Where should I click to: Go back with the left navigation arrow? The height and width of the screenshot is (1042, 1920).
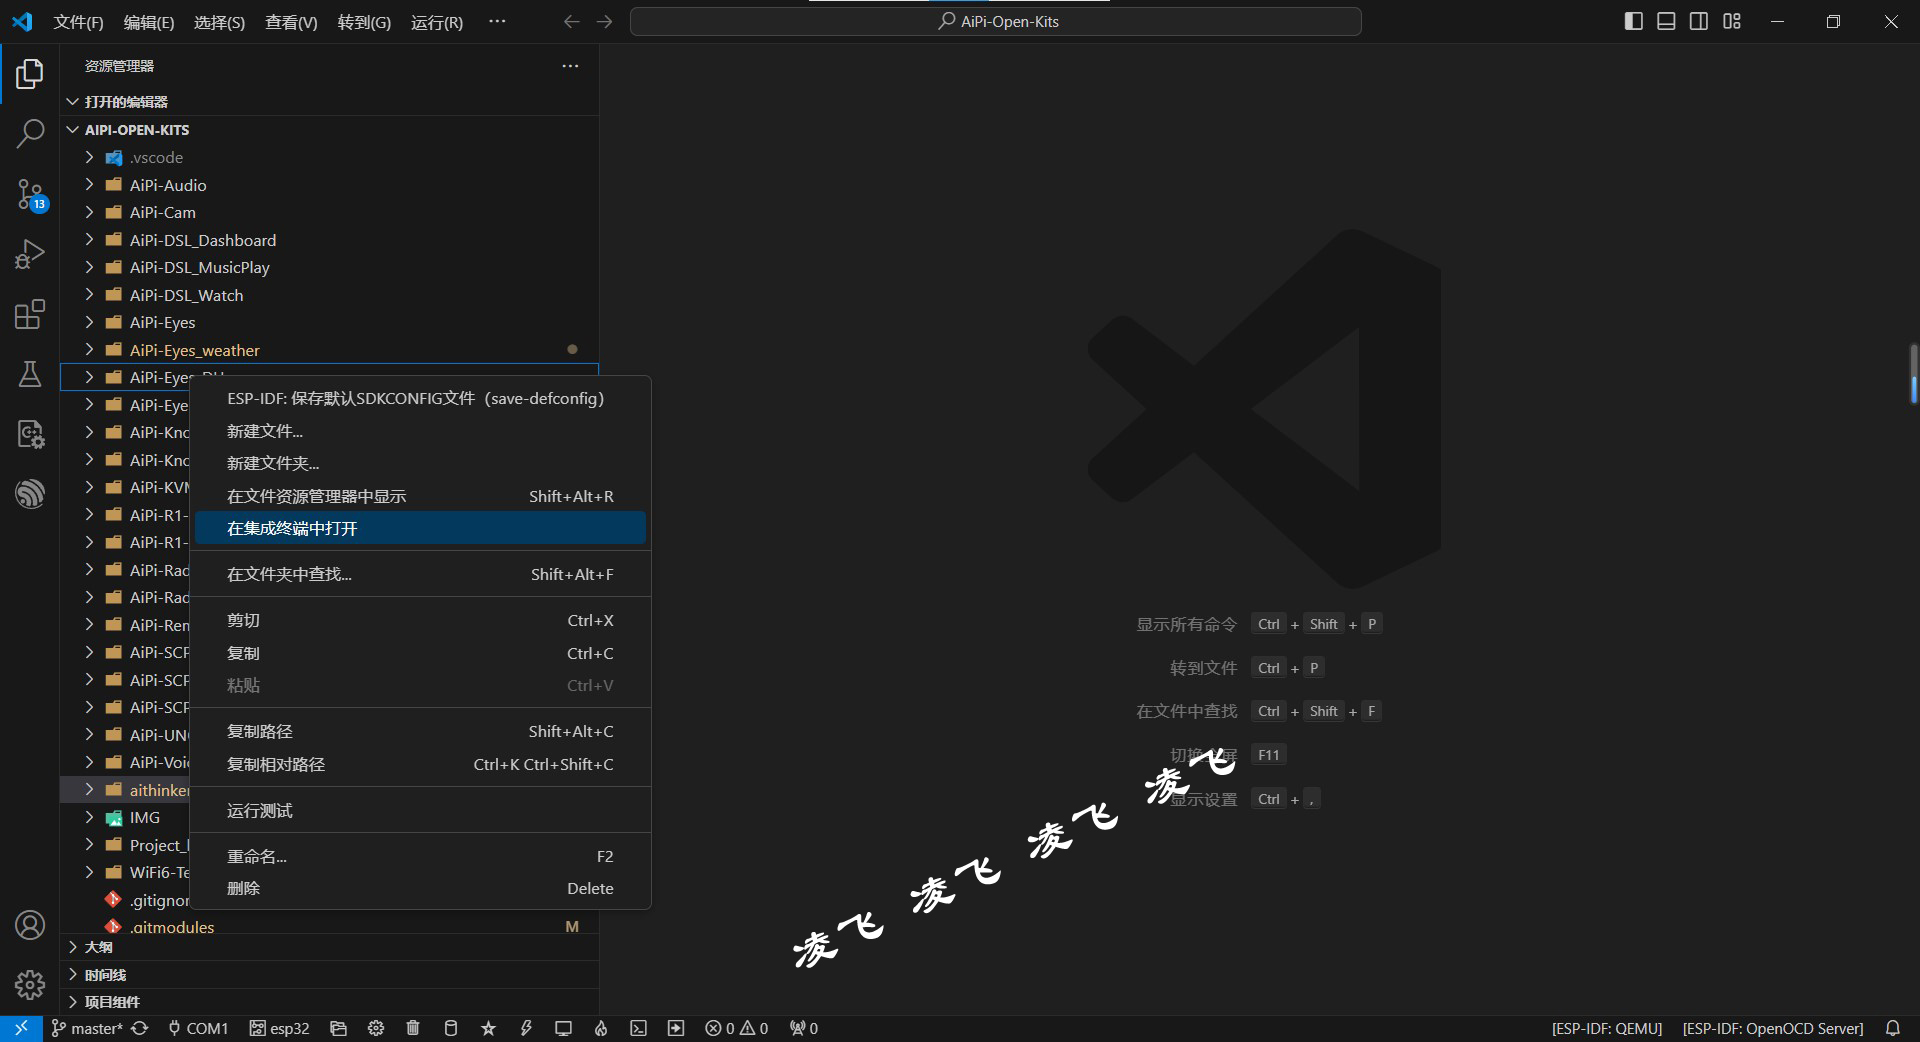[571, 21]
